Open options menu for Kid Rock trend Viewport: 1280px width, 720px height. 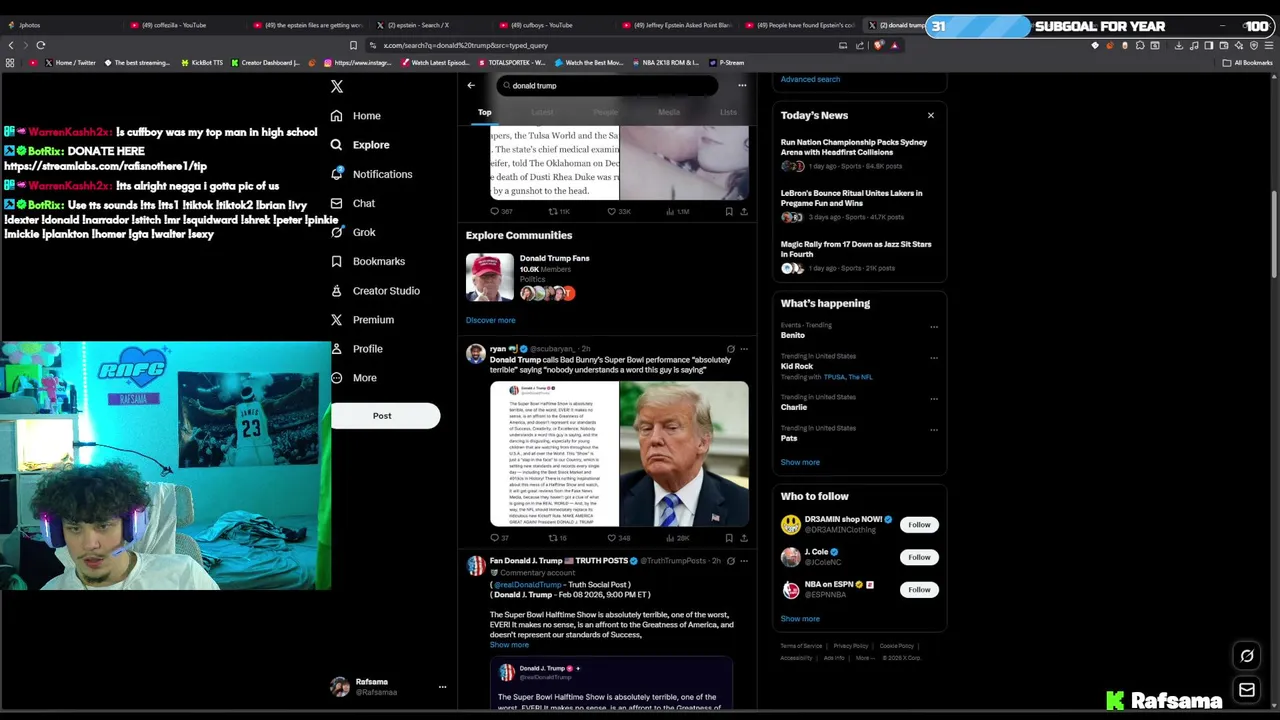click(934, 358)
